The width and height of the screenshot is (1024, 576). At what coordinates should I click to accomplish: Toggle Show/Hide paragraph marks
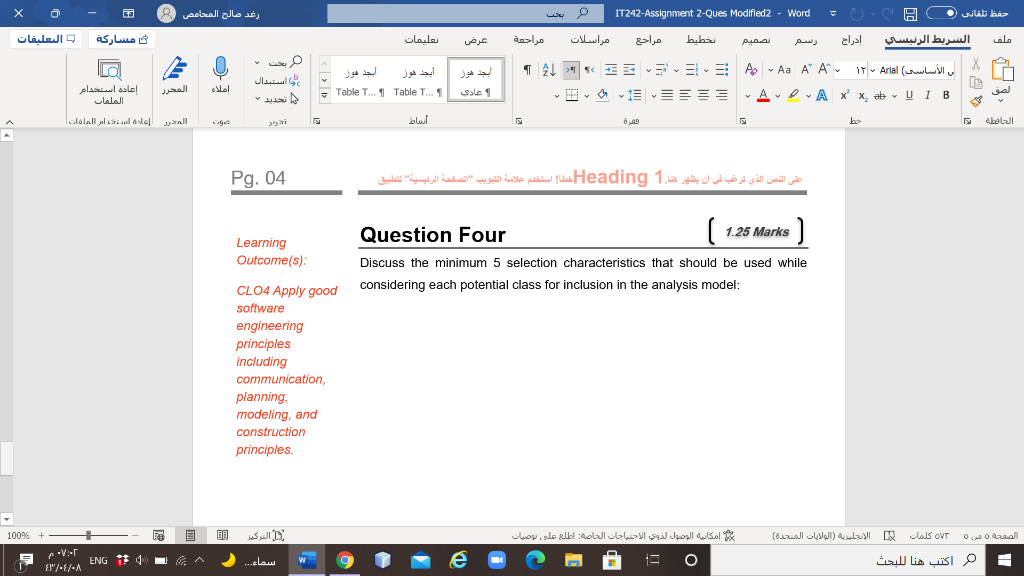coord(527,69)
